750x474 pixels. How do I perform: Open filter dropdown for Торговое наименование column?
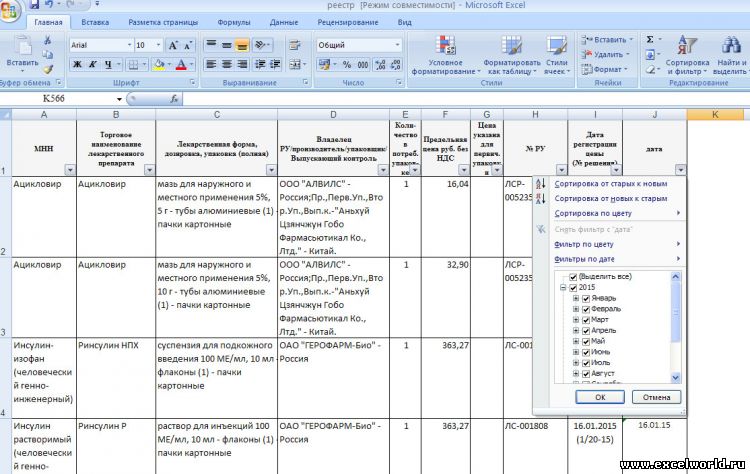tap(149, 170)
